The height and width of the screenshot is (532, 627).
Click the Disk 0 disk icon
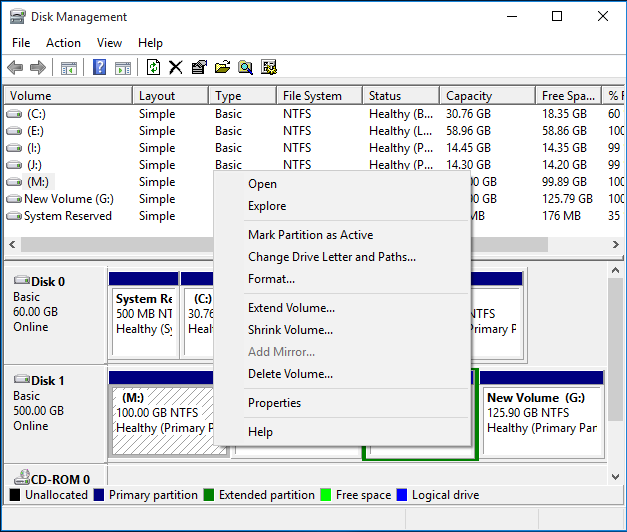point(22,280)
